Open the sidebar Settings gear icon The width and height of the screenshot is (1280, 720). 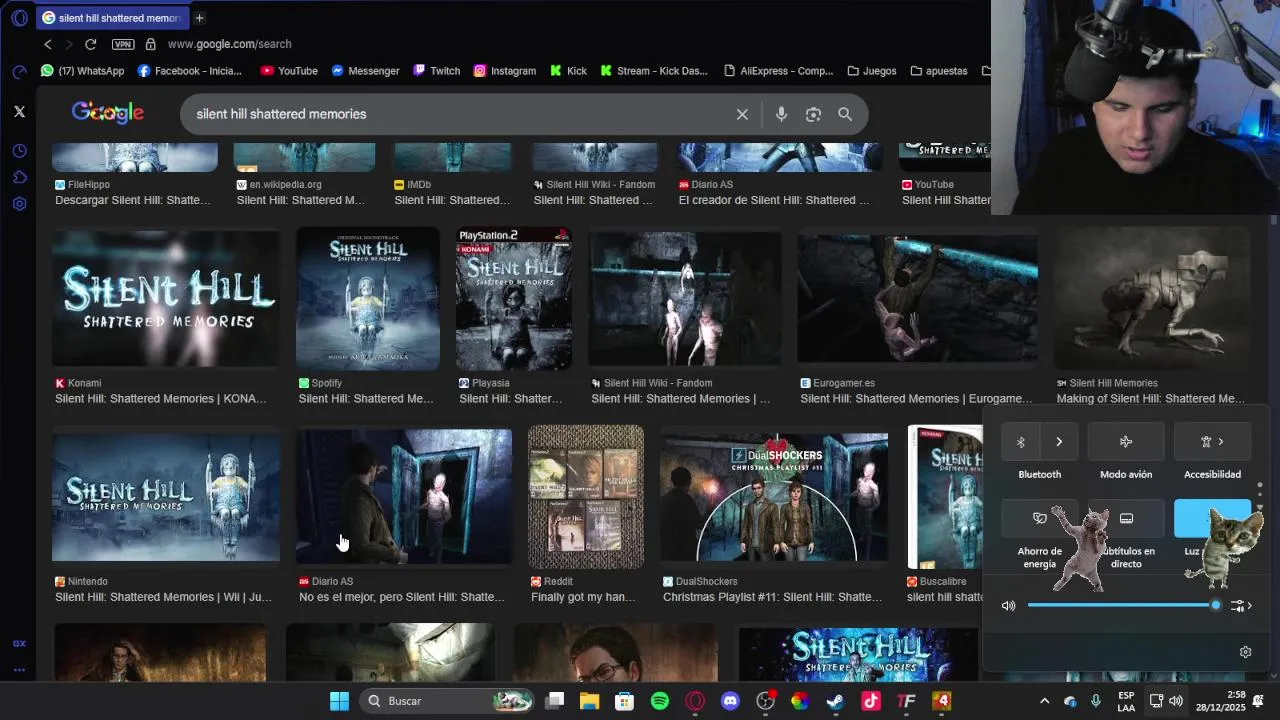(x=19, y=203)
